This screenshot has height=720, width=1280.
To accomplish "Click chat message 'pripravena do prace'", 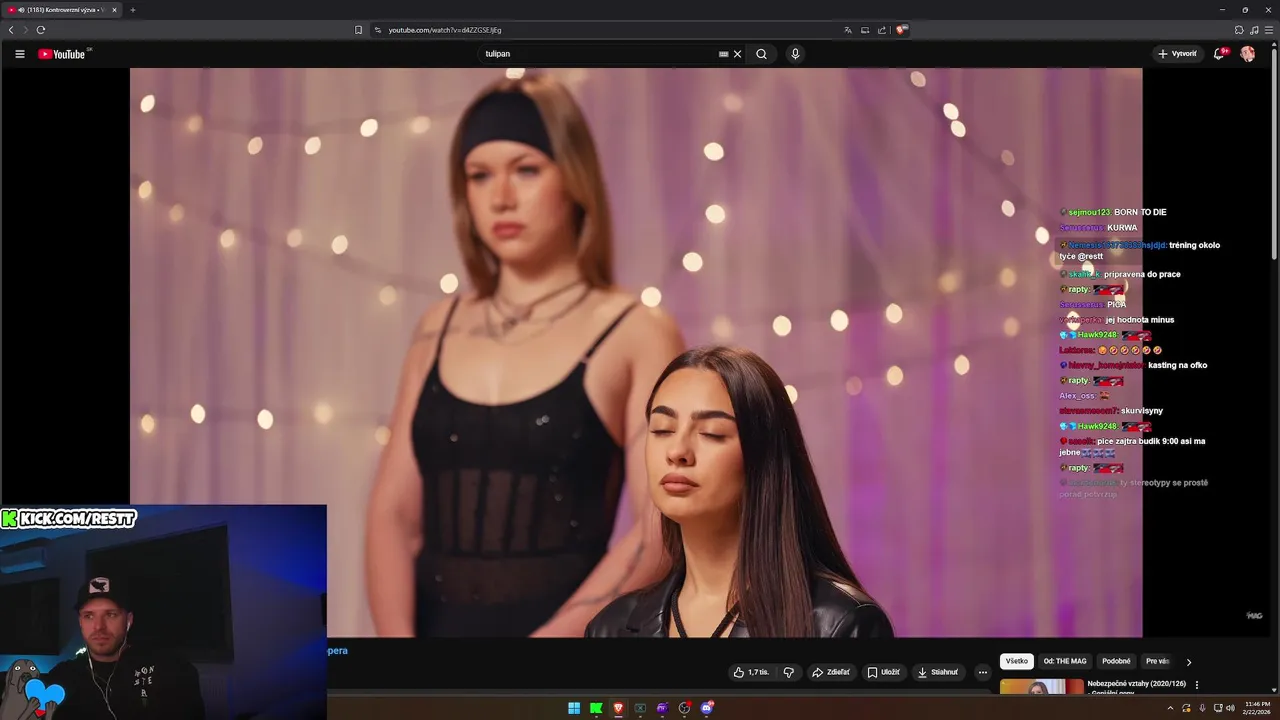I will point(1142,274).
